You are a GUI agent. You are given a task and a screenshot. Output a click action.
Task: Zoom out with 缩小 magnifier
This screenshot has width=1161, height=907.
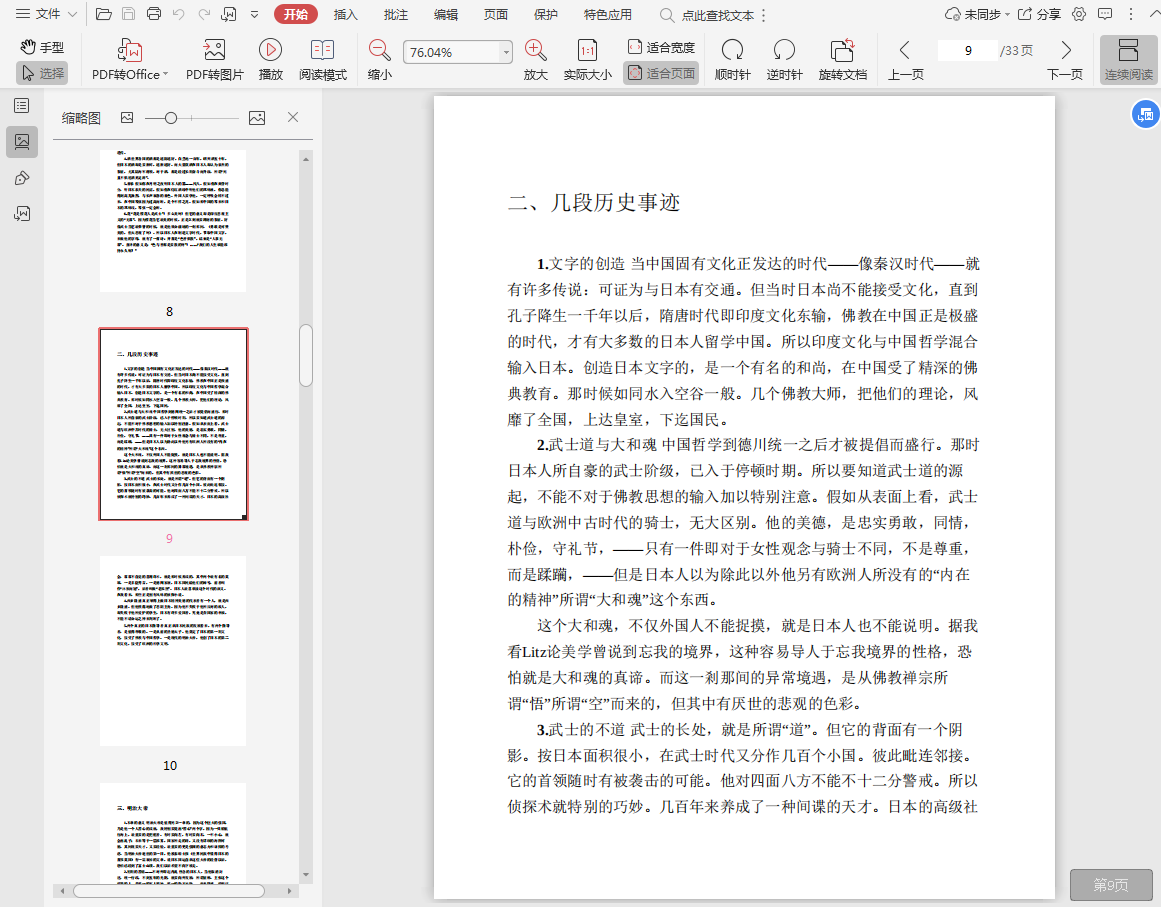pyautogui.click(x=380, y=51)
